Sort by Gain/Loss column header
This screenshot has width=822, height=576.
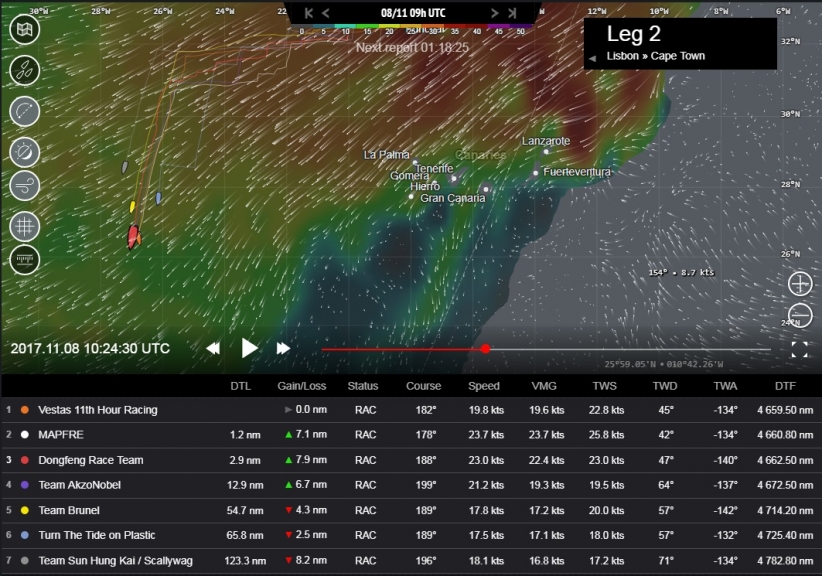[x=301, y=386]
